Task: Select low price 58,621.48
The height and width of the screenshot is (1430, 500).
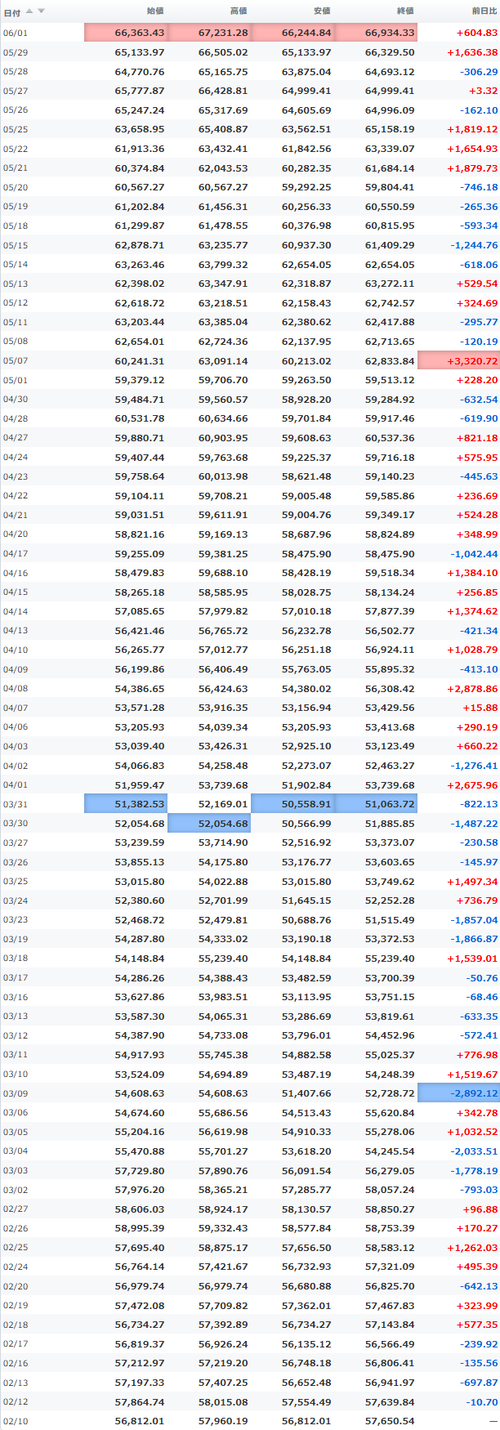Action: click(x=306, y=477)
